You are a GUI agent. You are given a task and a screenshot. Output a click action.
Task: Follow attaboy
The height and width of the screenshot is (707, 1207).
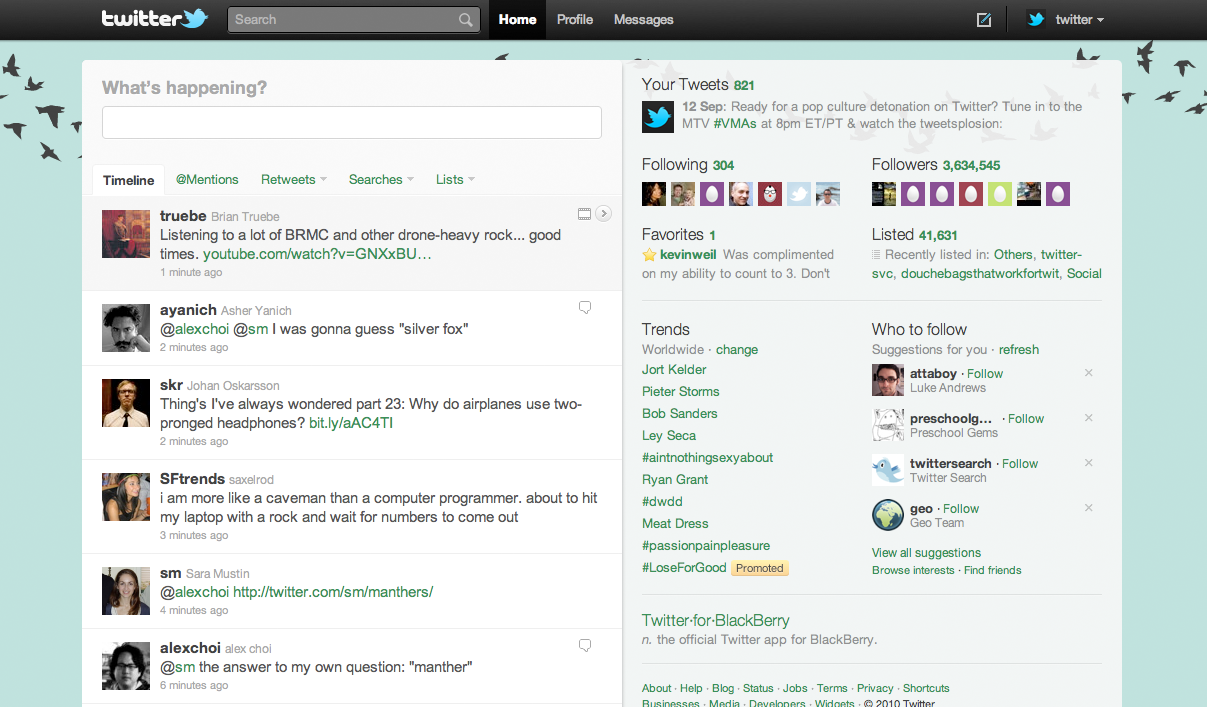985,373
